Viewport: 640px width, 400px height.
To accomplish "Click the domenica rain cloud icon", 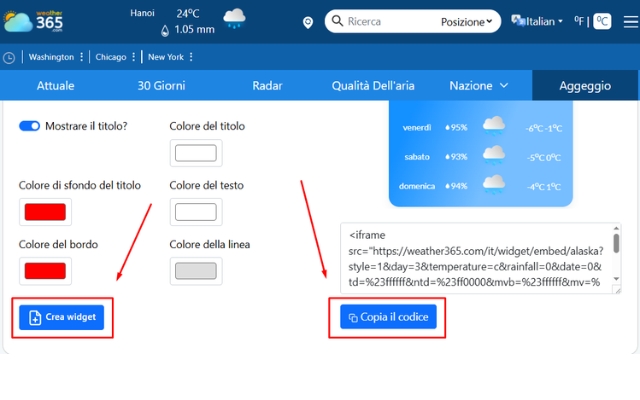I will 493,184.
